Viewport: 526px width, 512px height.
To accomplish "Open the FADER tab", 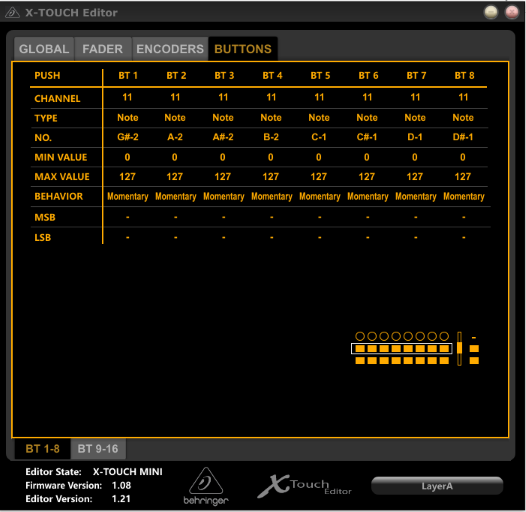I will coord(103,49).
